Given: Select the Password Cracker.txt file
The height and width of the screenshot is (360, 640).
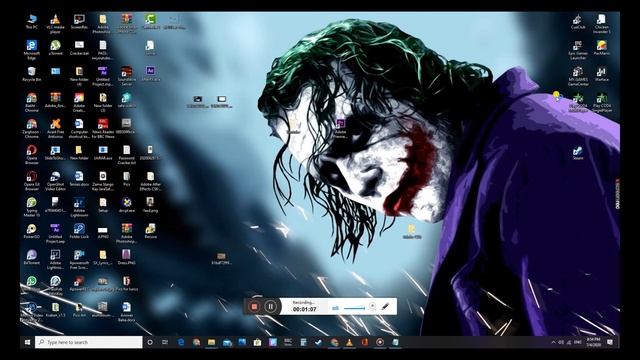Looking at the screenshot, I should click(x=127, y=154).
